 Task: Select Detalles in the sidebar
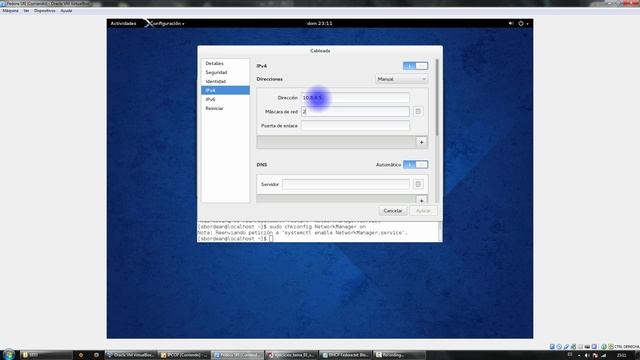coord(225,63)
